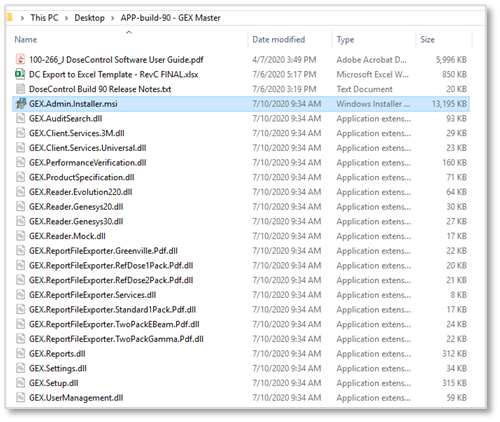The width and height of the screenshot is (500, 422).
Task: Go to This PC in breadcrumb path
Action: (x=44, y=18)
